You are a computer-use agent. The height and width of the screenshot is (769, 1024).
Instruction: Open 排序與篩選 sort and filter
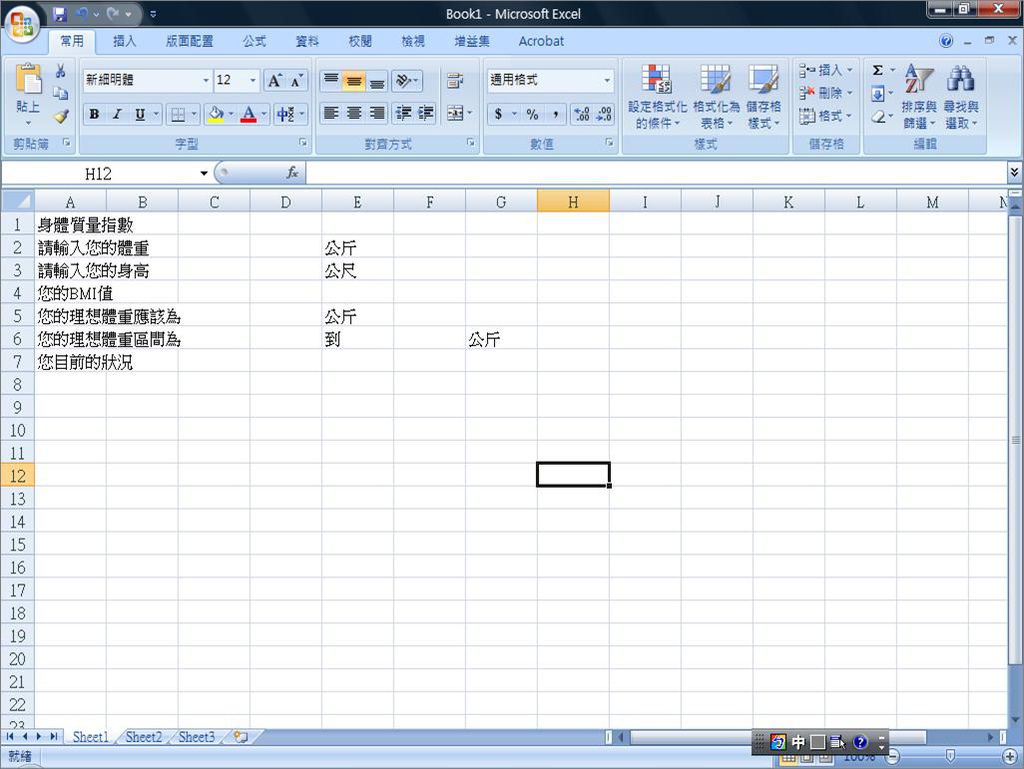pyautogui.click(x=919, y=97)
